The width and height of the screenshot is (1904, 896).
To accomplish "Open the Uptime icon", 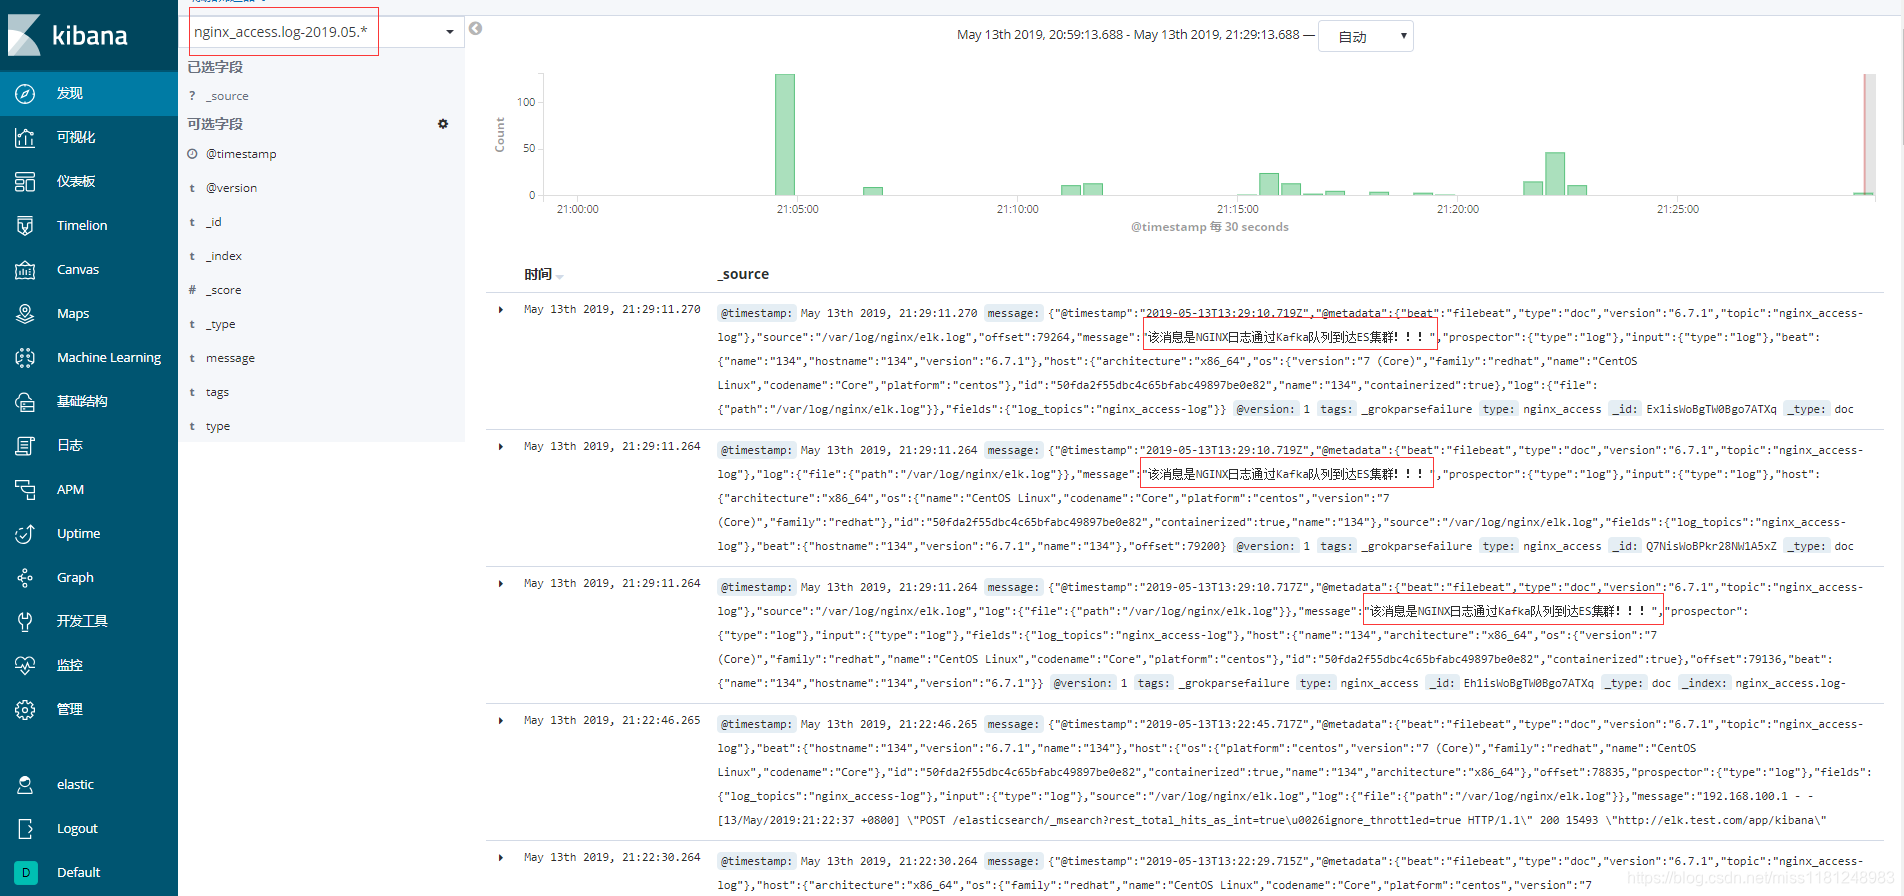I will tap(25, 533).
